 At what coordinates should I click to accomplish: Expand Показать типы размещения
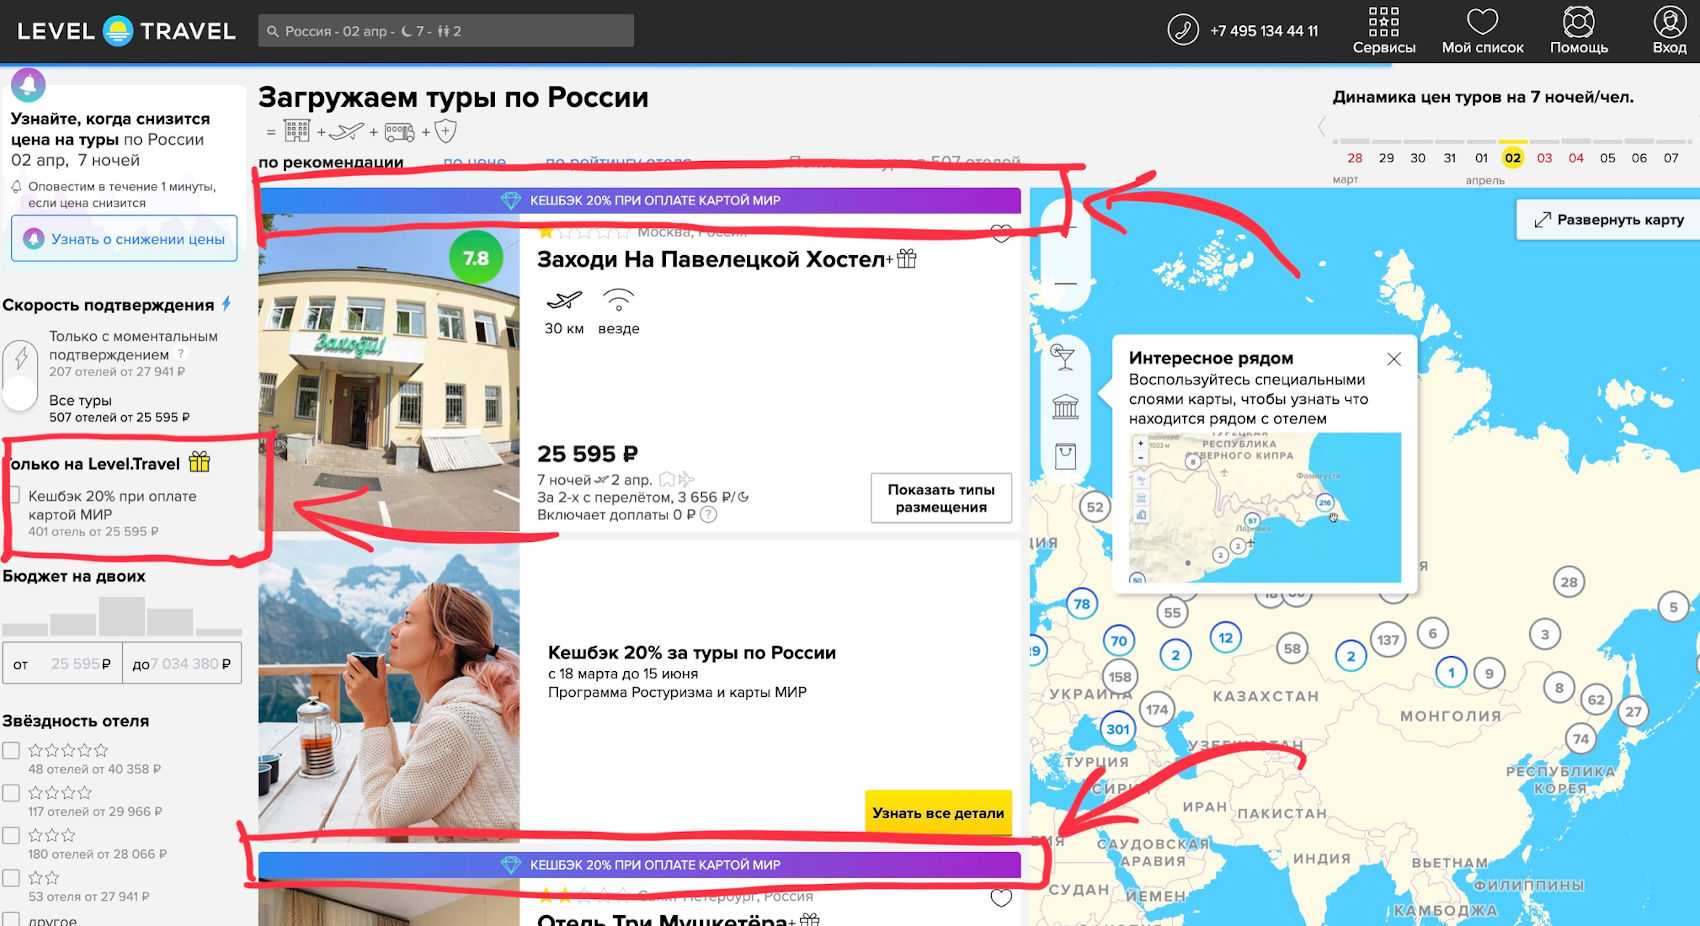(x=941, y=498)
